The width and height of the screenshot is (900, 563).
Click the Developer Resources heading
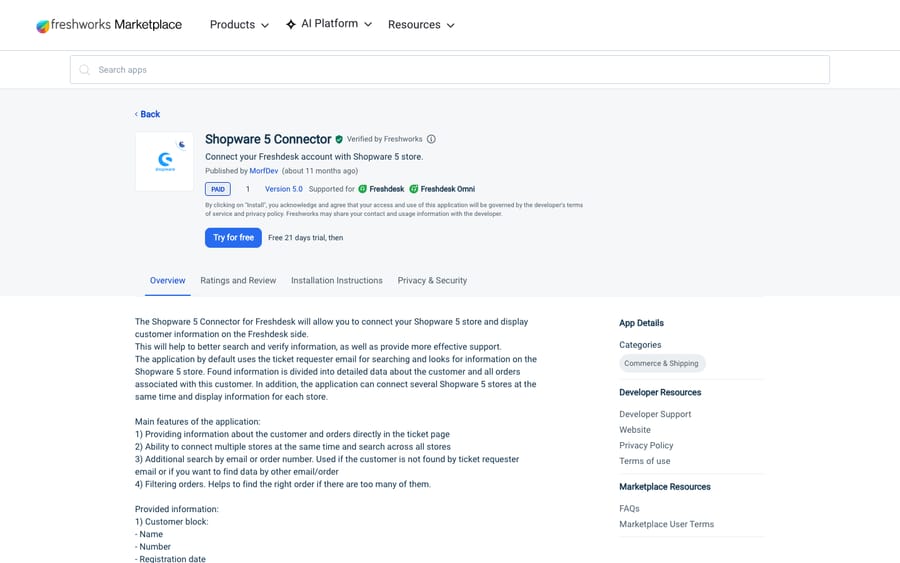pyautogui.click(x=660, y=393)
